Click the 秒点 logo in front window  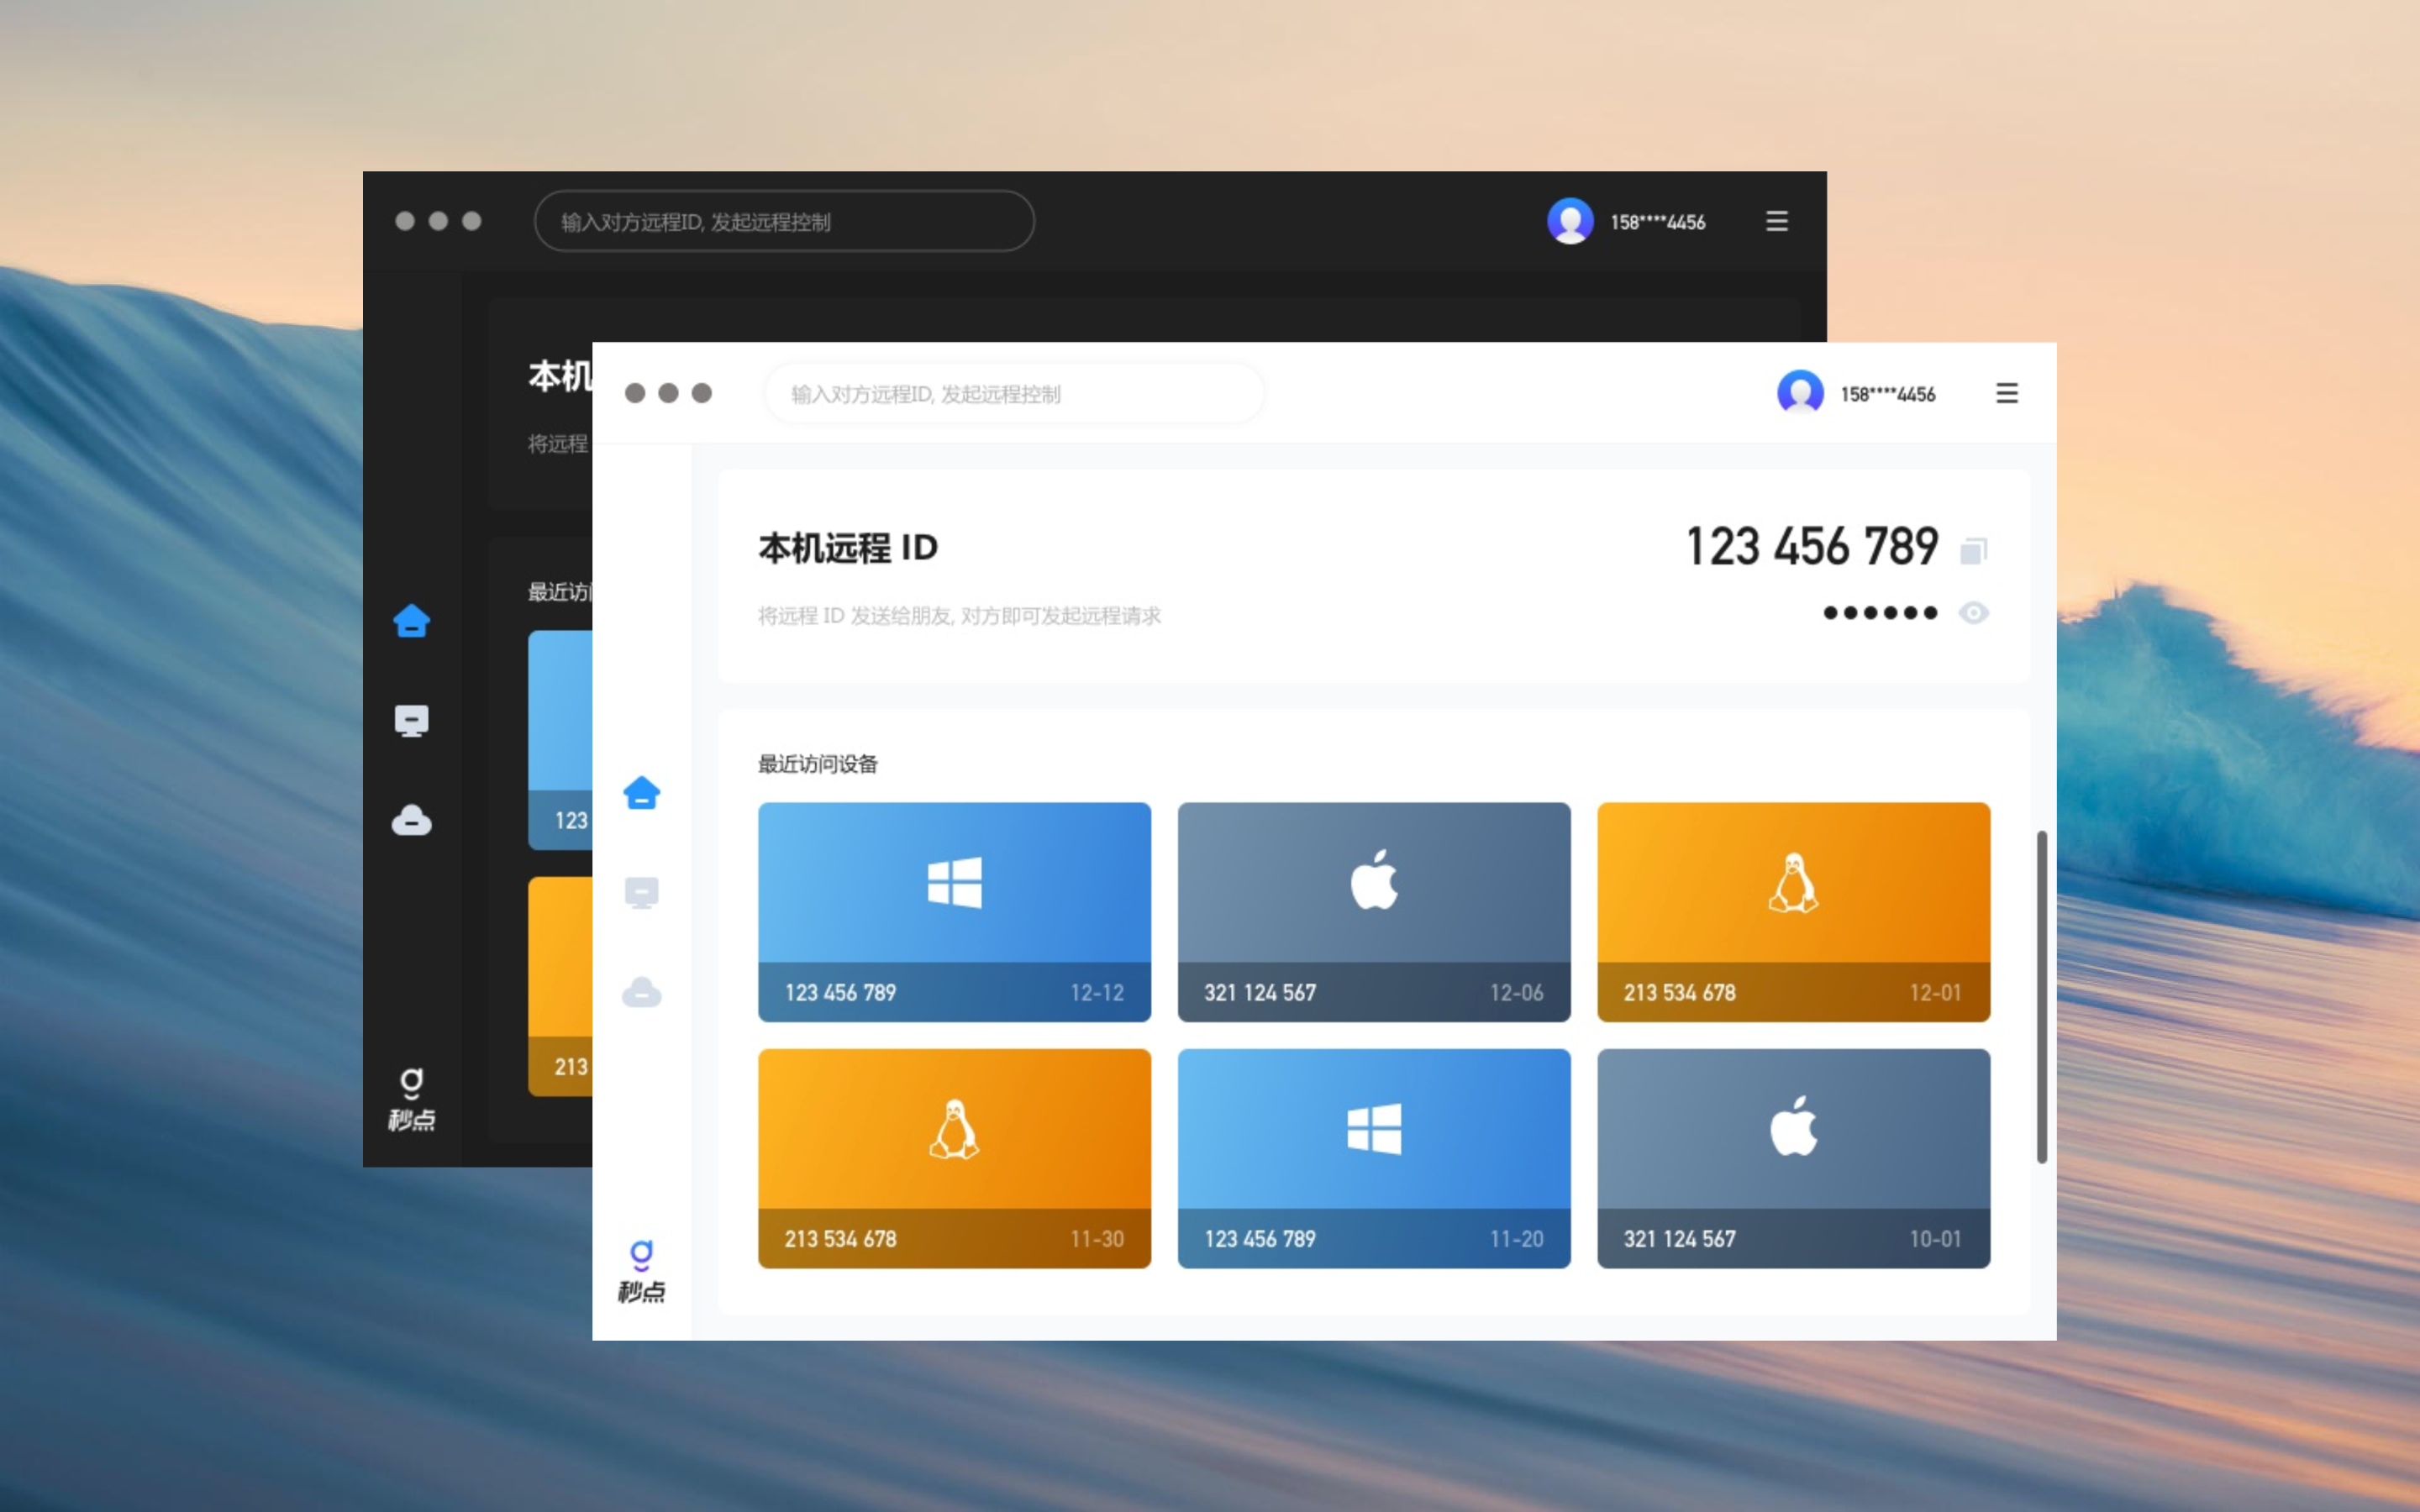[641, 1271]
